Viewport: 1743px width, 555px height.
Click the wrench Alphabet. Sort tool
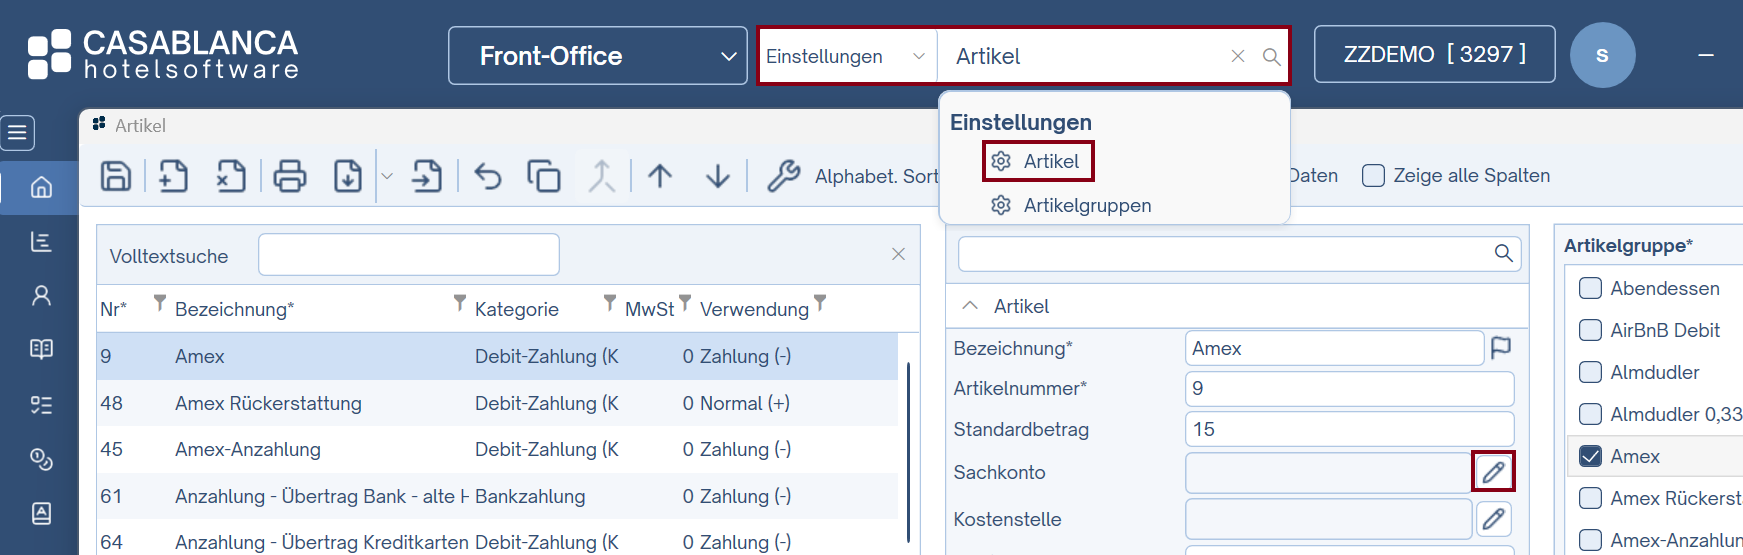pos(784,176)
